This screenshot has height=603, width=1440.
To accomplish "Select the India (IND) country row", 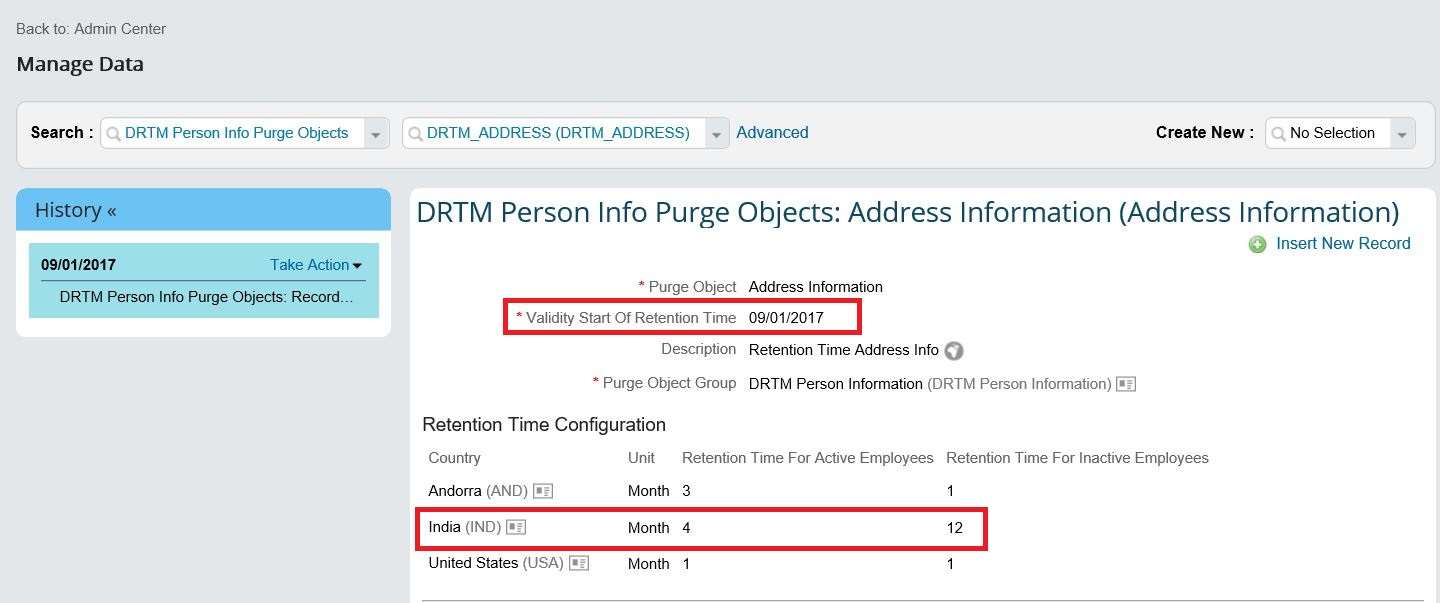I will click(x=702, y=527).
